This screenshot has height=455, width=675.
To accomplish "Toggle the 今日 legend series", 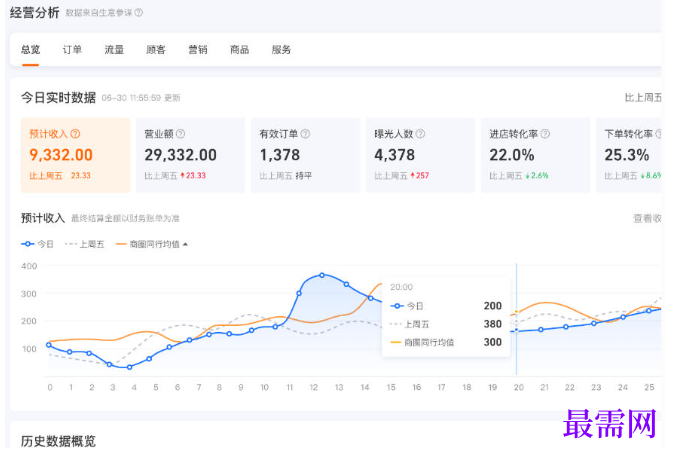I will (x=37, y=244).
